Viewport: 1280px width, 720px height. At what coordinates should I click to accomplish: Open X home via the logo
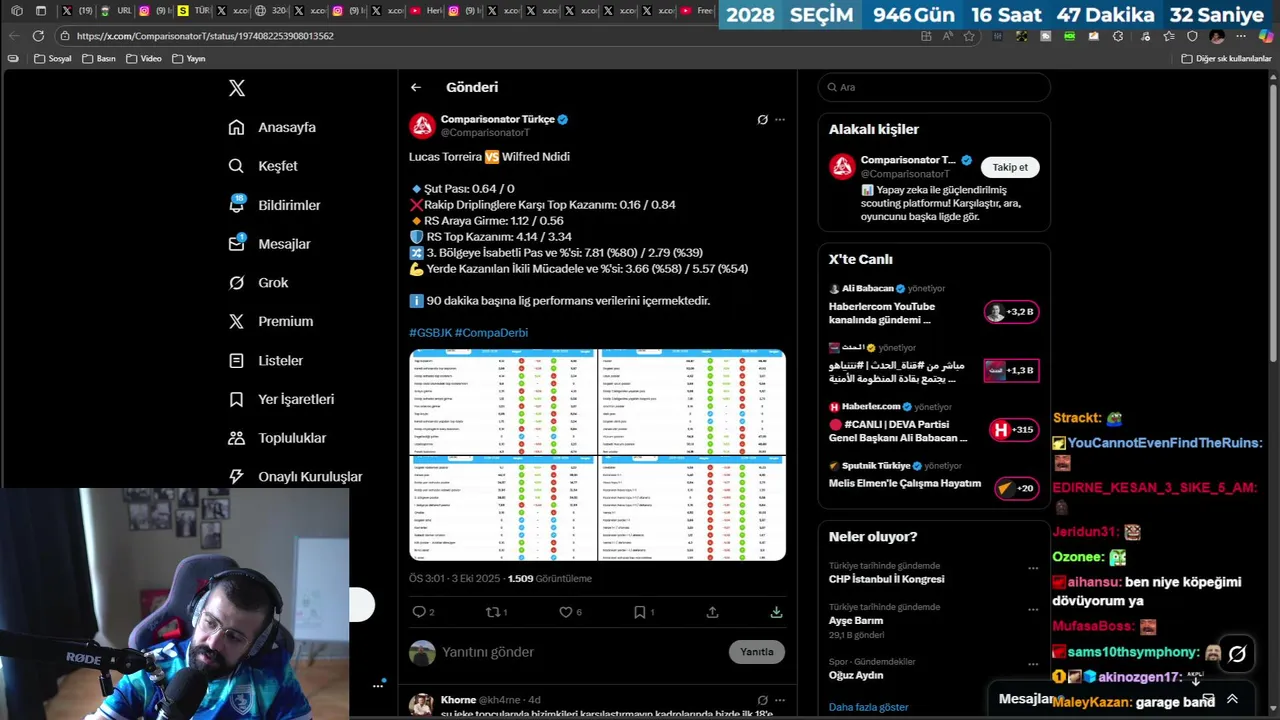tap(237, 88)
